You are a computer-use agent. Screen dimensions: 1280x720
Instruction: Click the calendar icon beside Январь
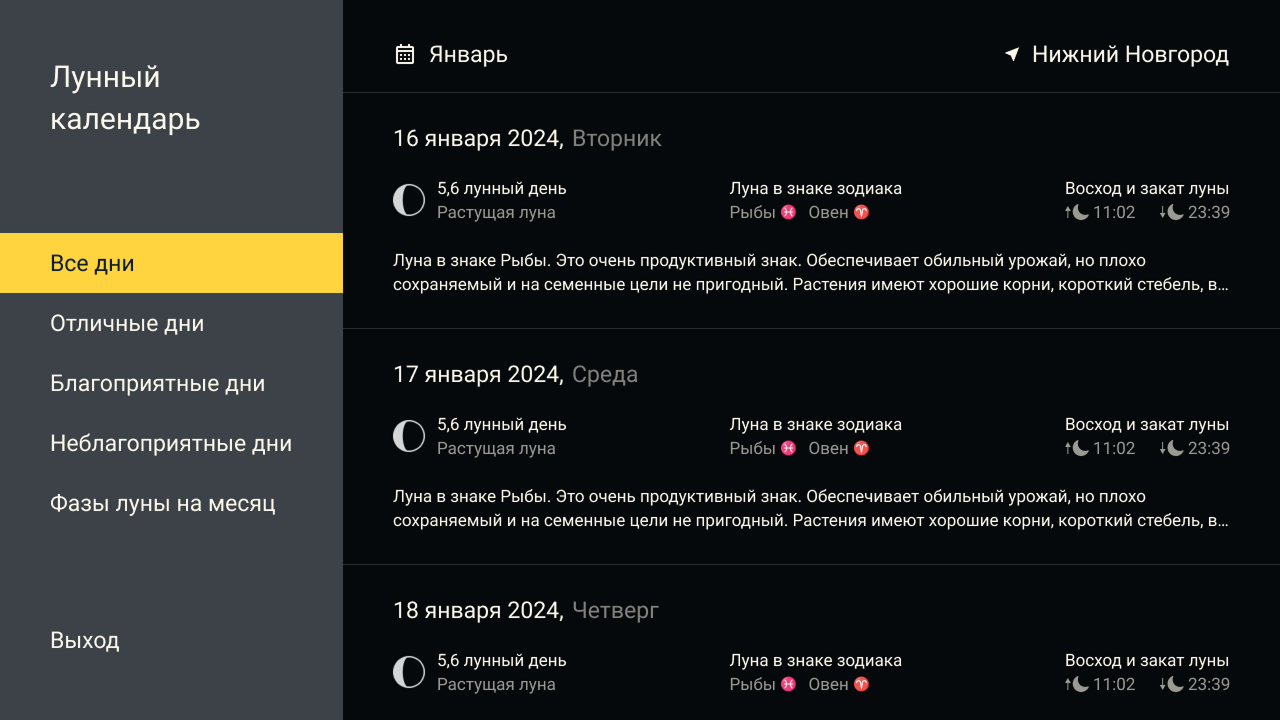(405, 54)
